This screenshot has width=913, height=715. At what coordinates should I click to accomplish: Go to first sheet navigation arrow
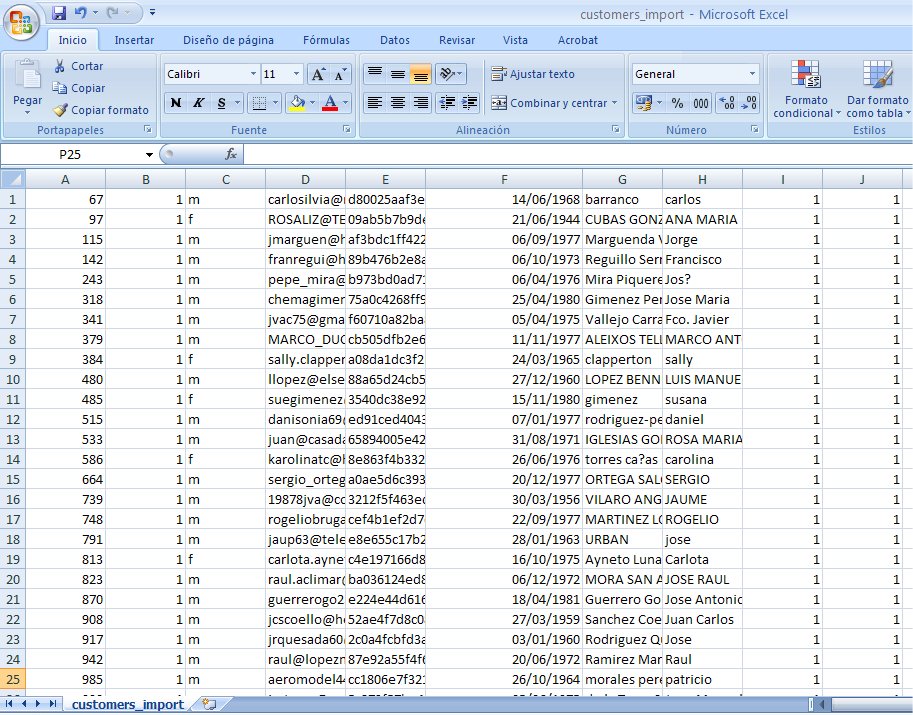point(9,704)
